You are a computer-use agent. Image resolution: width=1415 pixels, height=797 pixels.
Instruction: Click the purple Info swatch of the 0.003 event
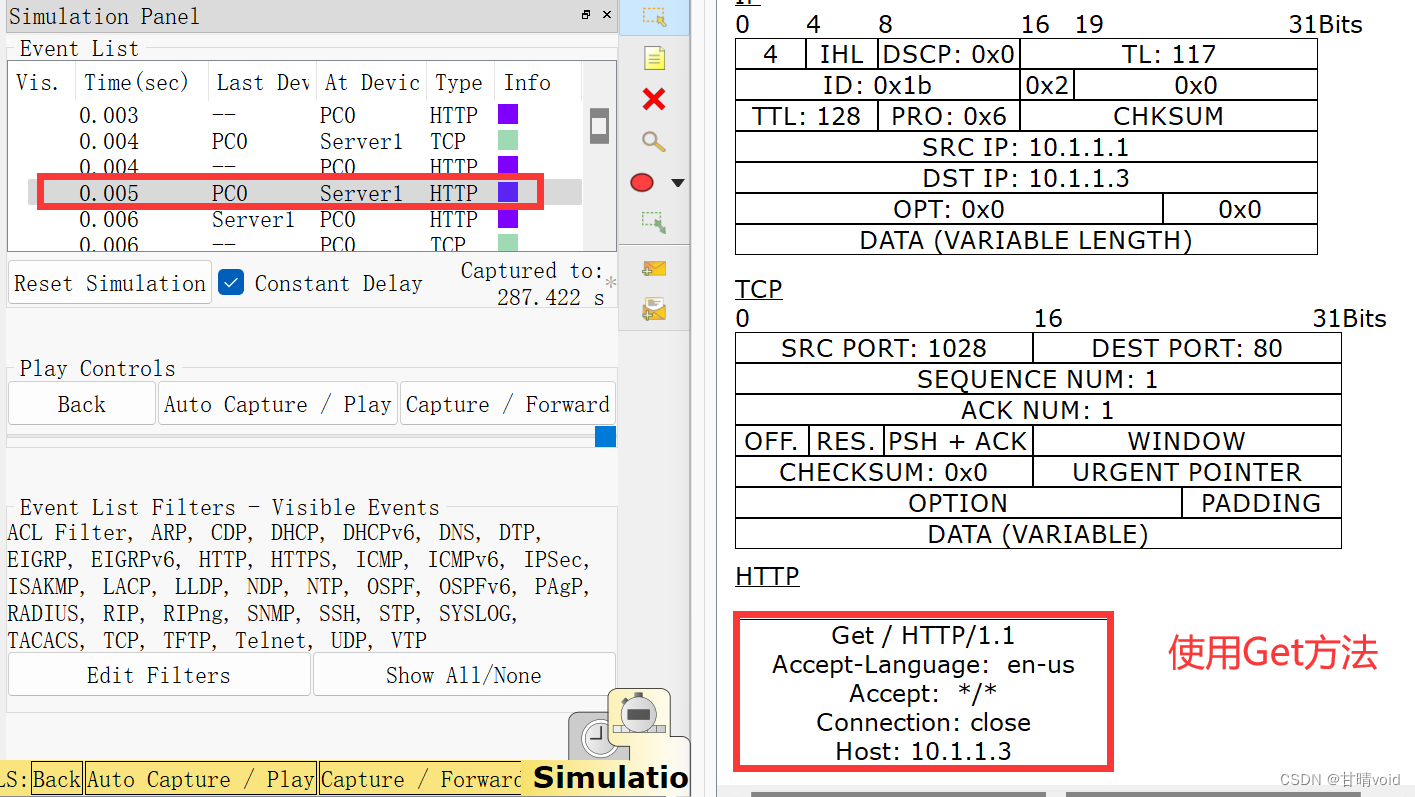coord(508,115)
